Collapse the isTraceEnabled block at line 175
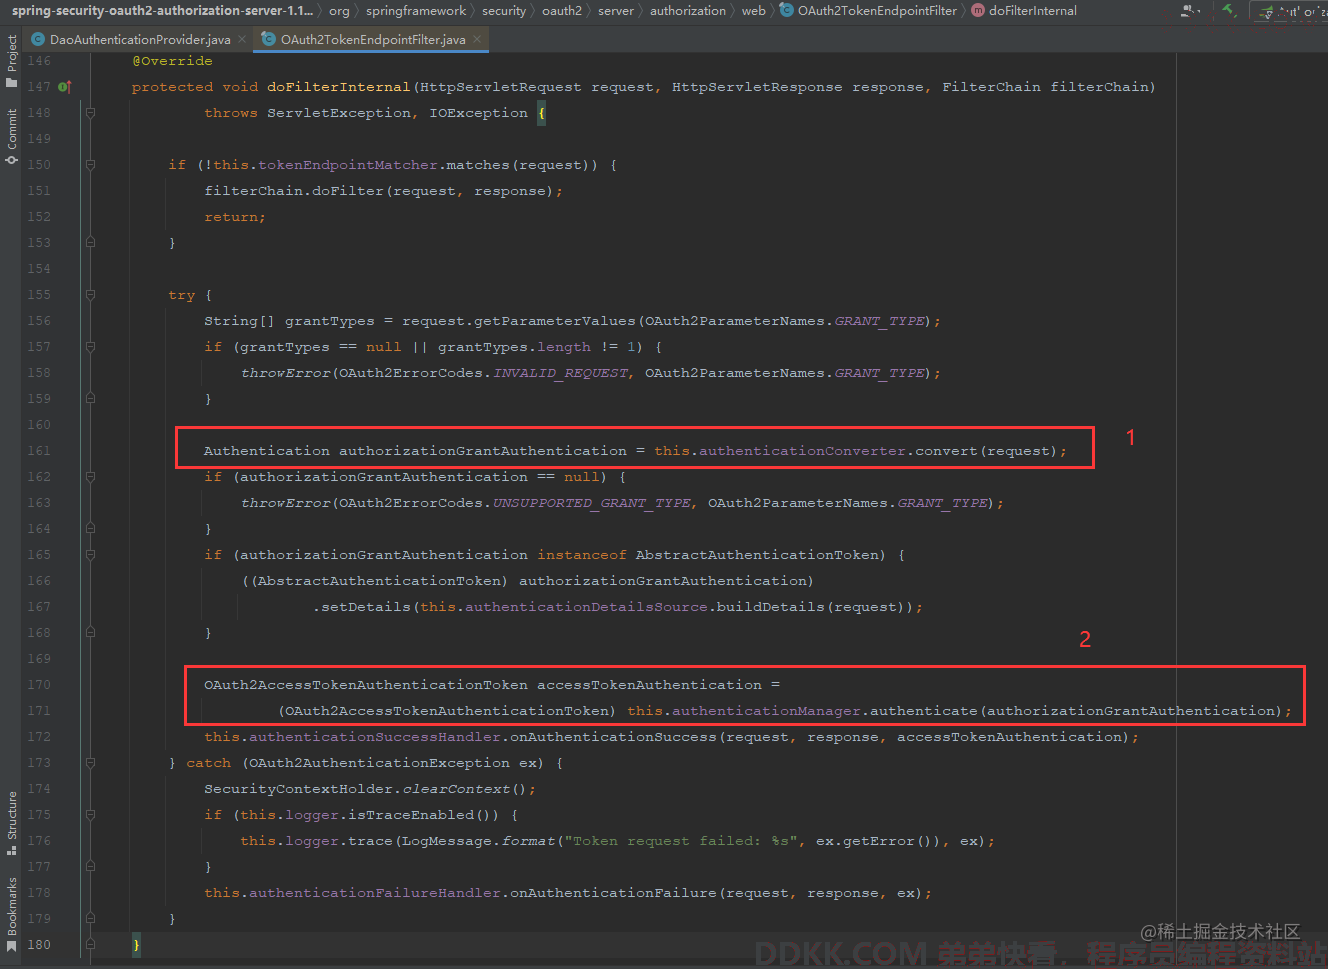This screenshot has height=969, width=1328. coord(90,815)
